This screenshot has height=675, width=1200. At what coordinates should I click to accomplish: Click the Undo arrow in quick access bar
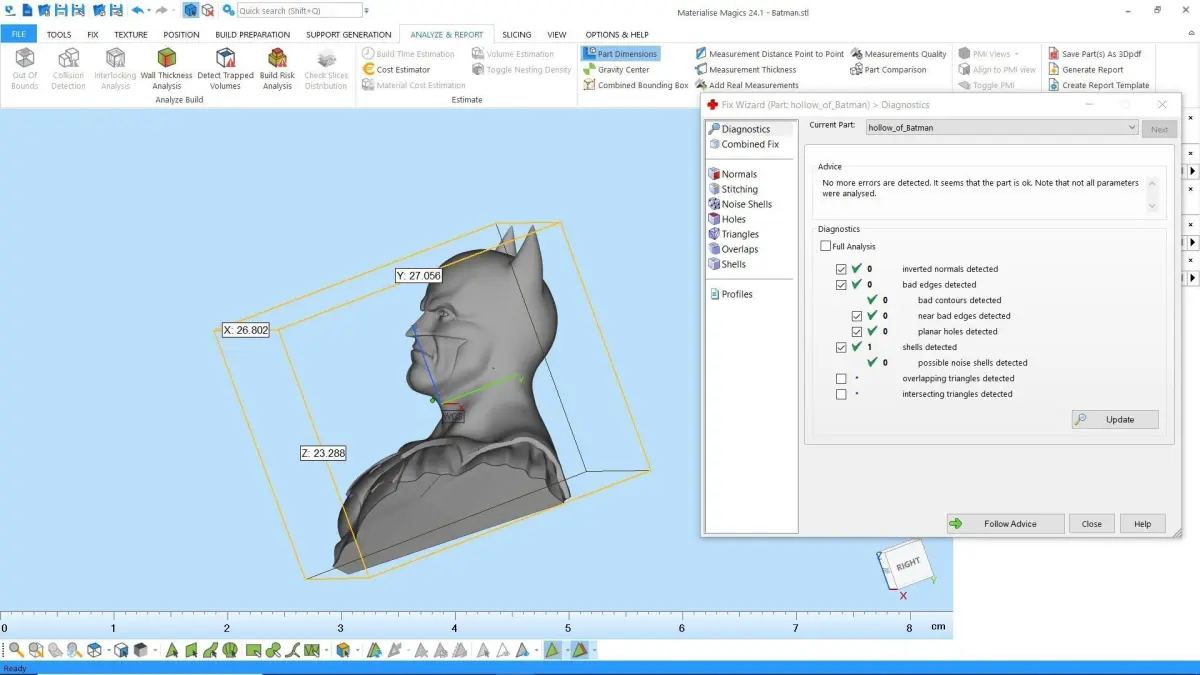click(137, 10)
